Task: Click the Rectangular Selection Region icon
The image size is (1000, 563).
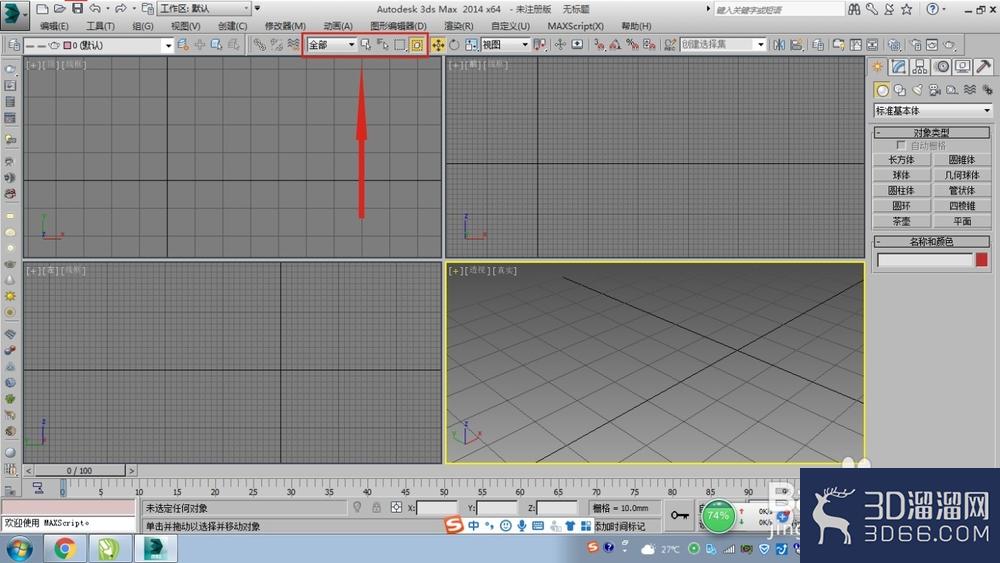Action: pyautogui.click(x=400, y=45)
